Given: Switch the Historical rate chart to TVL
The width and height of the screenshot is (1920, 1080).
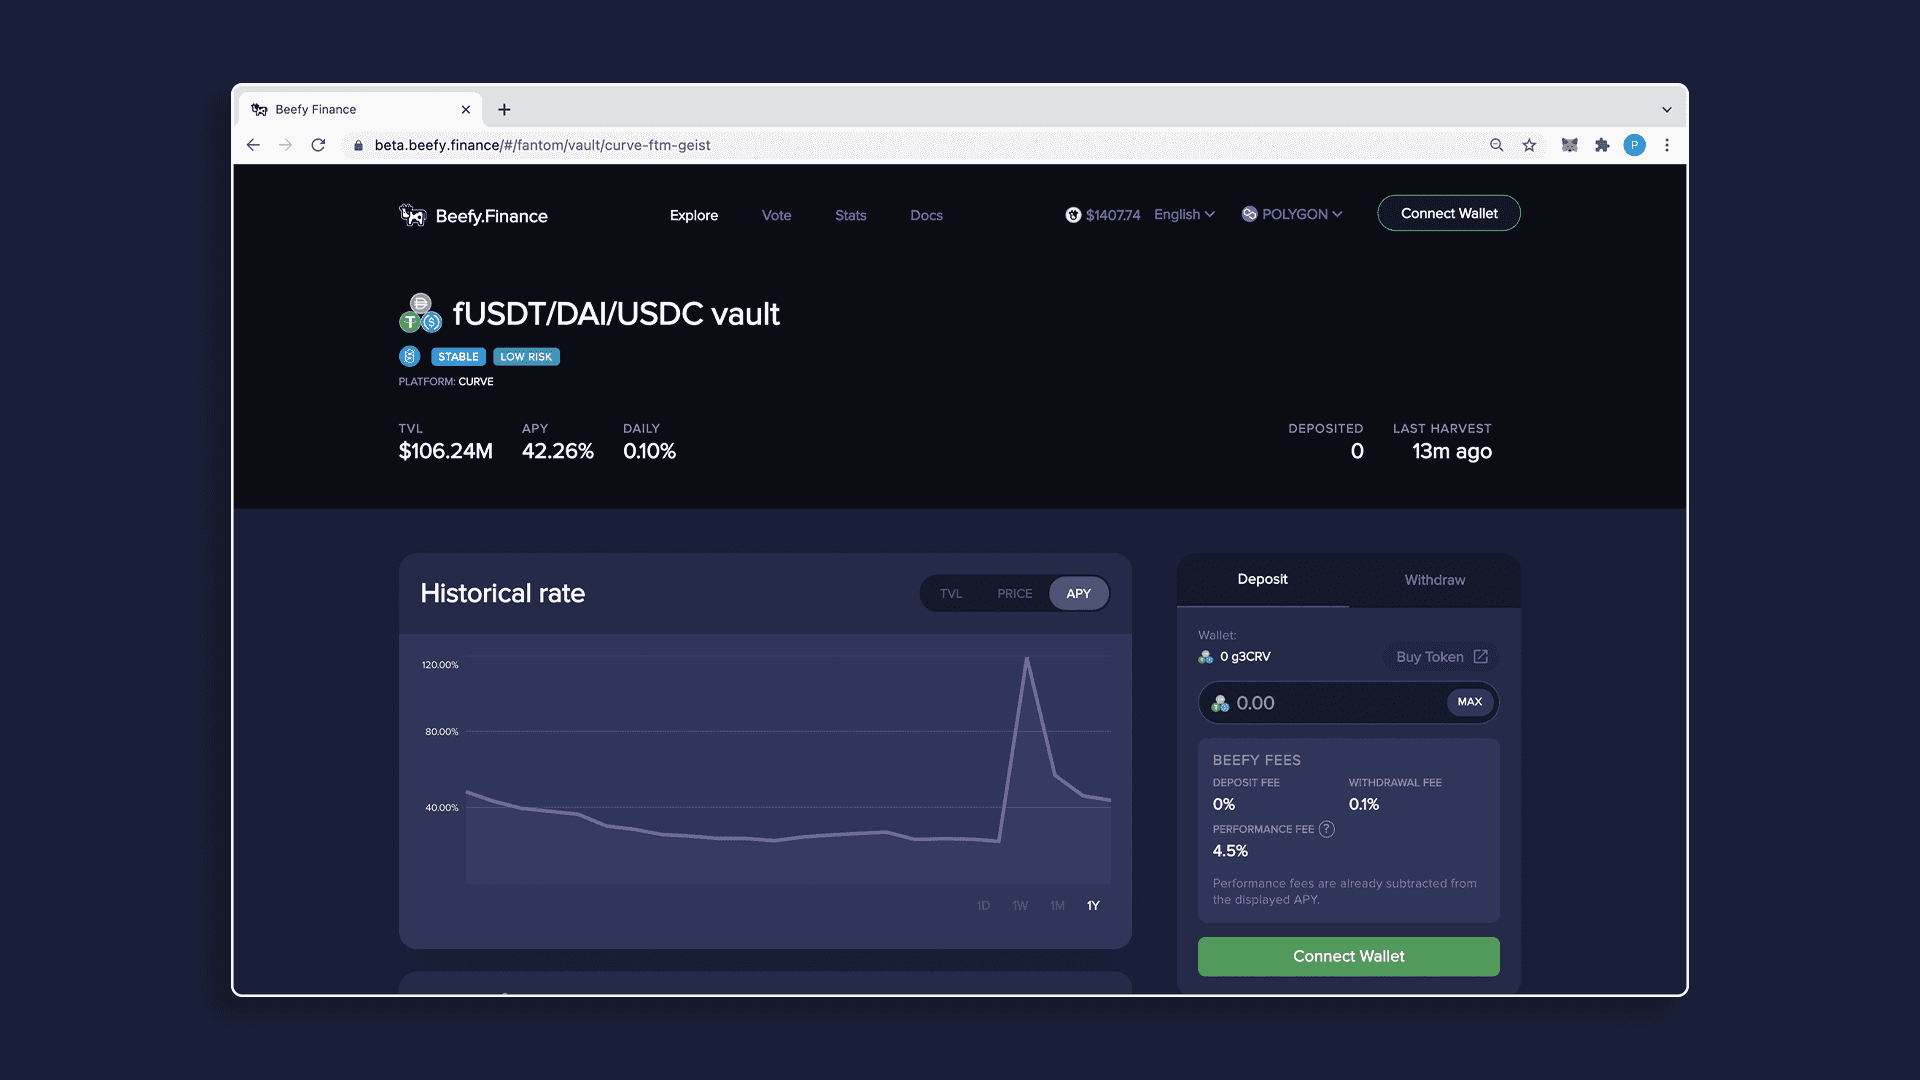Looking at the screenshot, I should (951, 593).
